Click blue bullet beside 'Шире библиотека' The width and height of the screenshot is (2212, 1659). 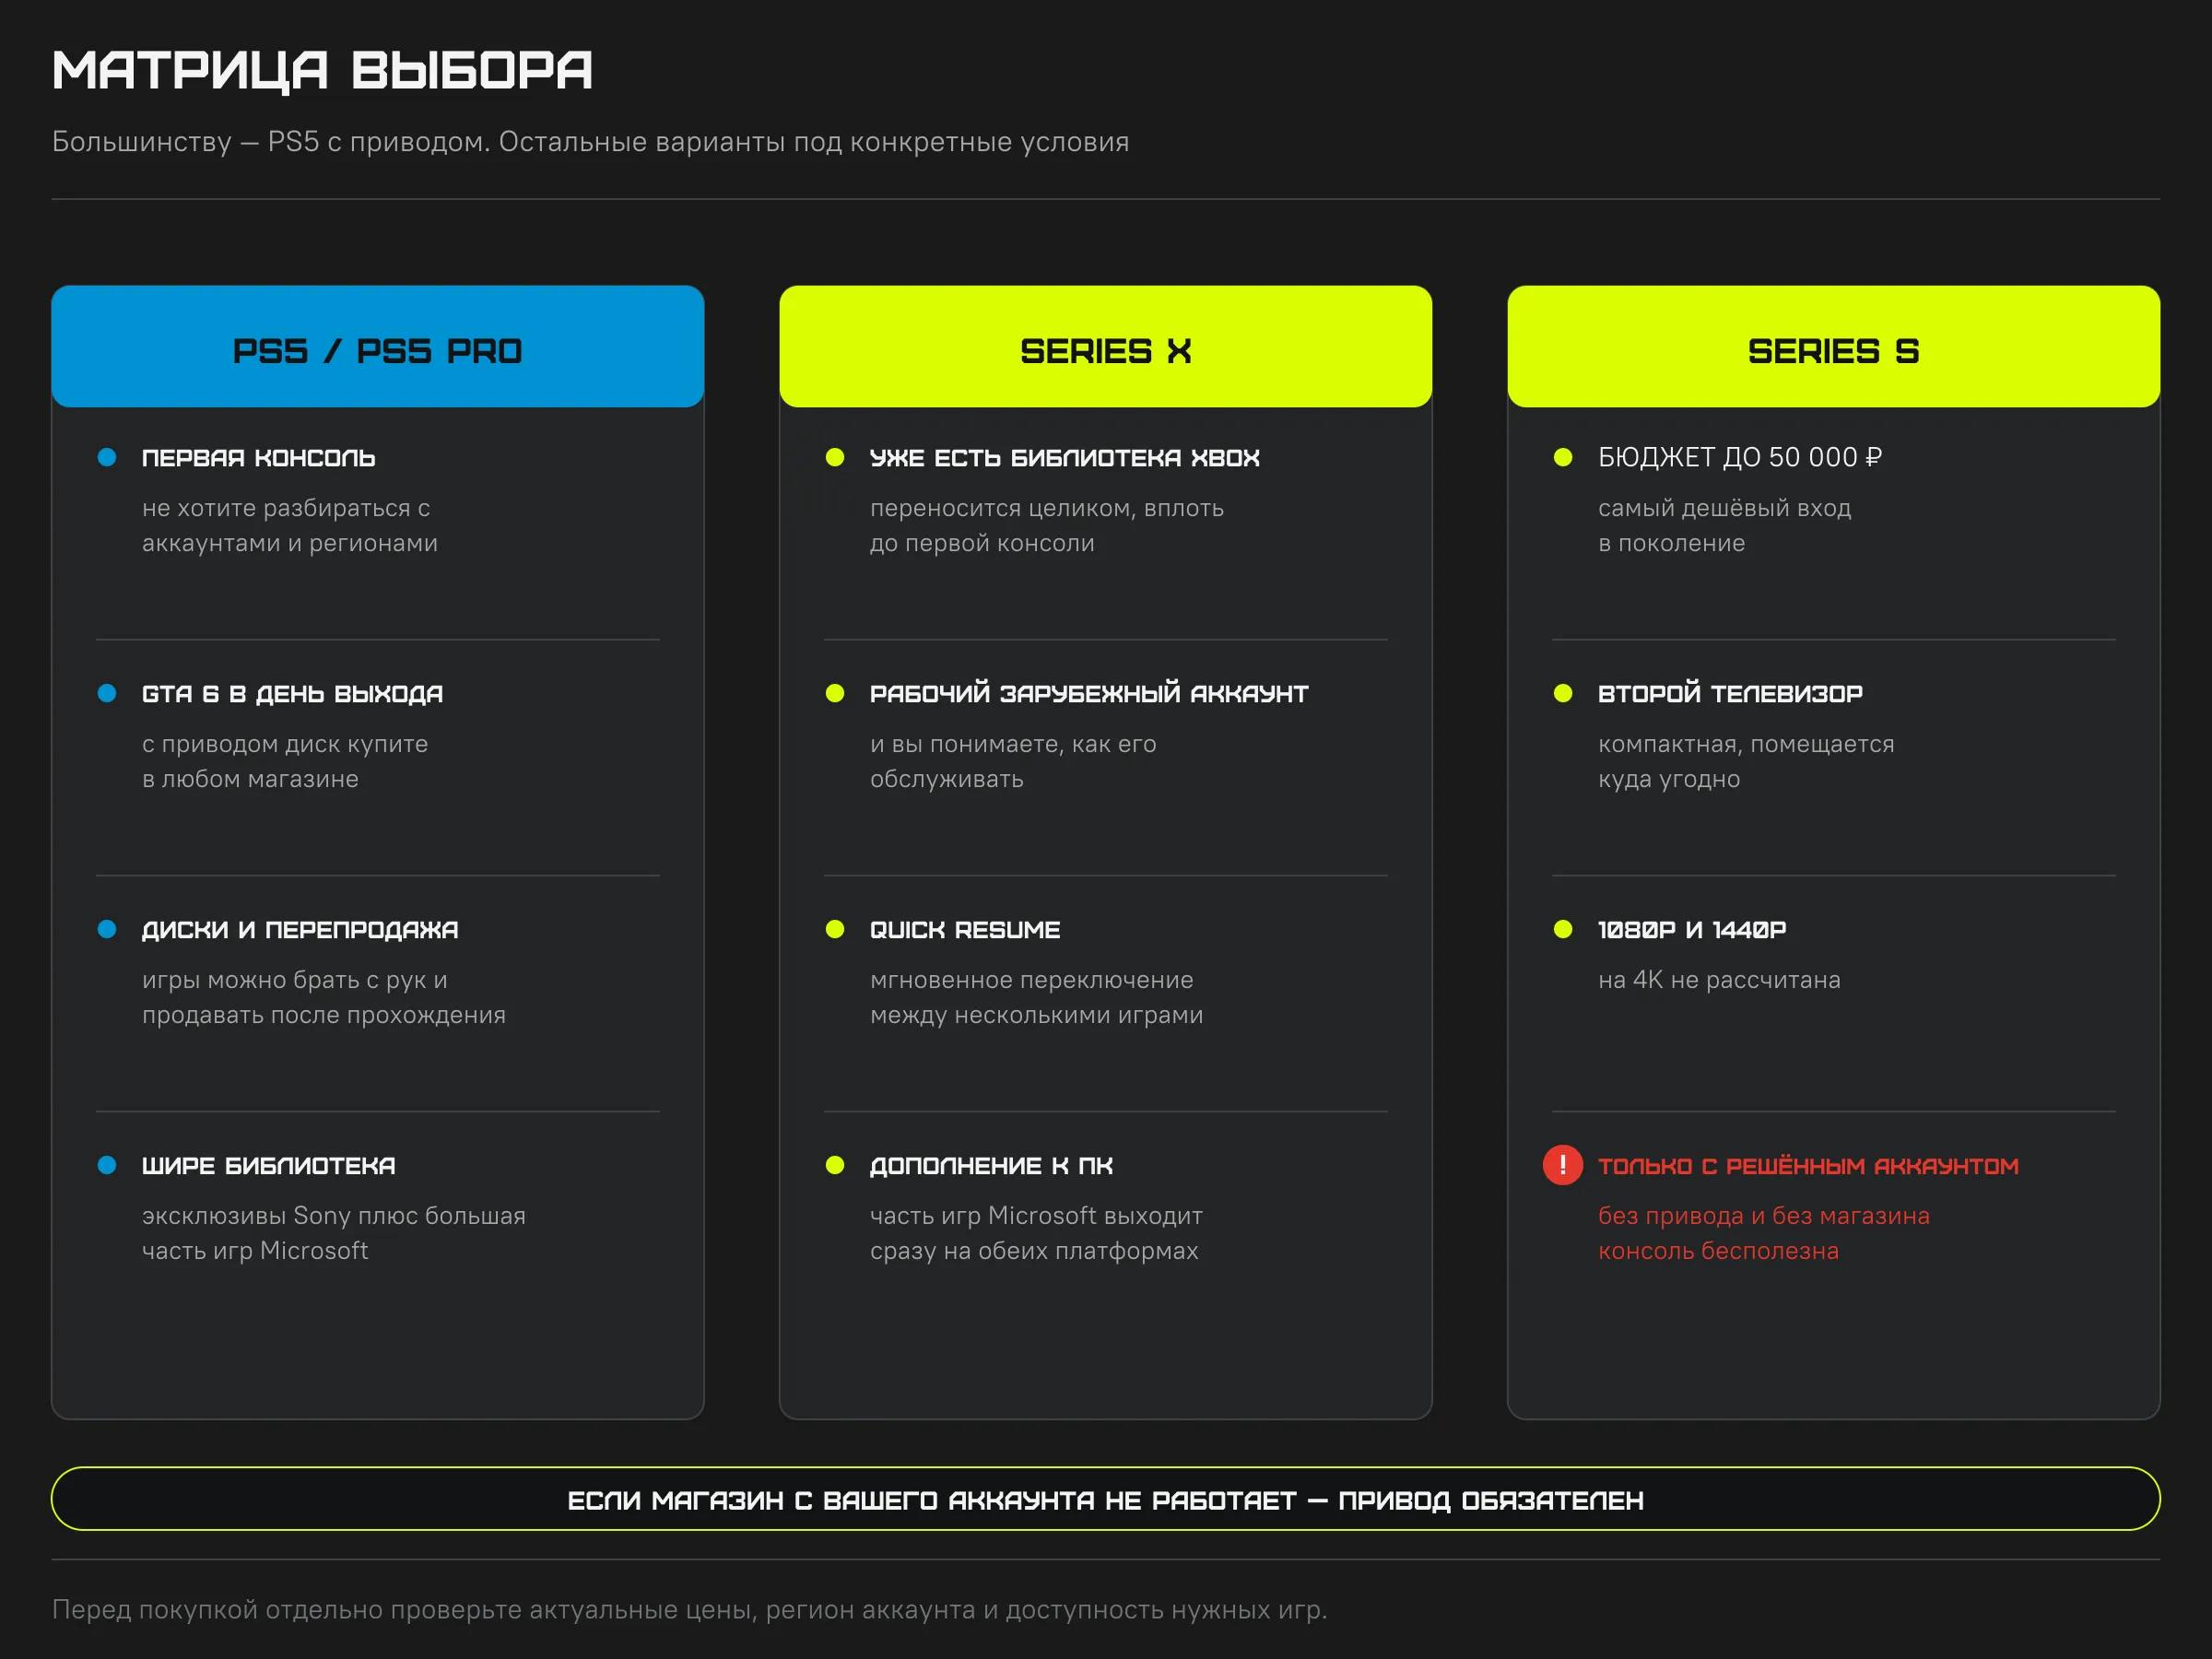point(107,1166)
